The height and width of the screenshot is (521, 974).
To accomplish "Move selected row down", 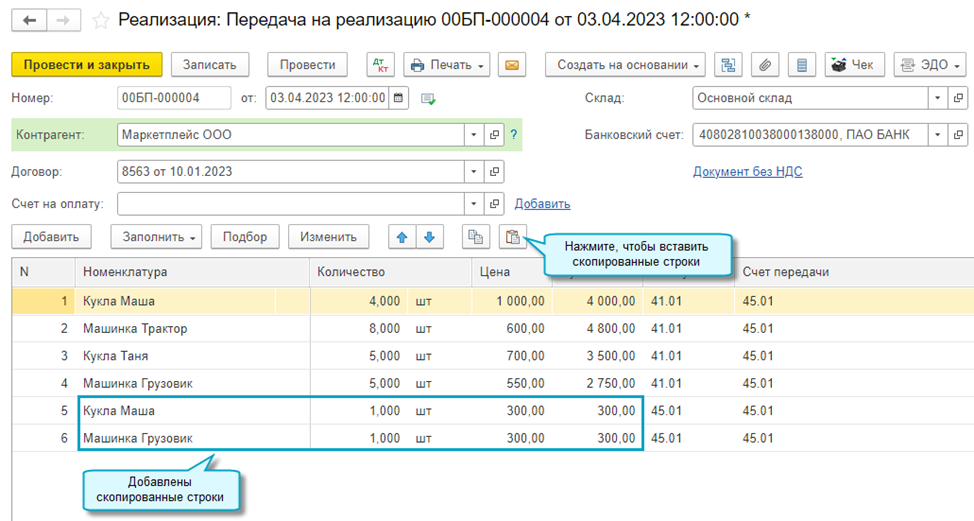I will (429, 237).
